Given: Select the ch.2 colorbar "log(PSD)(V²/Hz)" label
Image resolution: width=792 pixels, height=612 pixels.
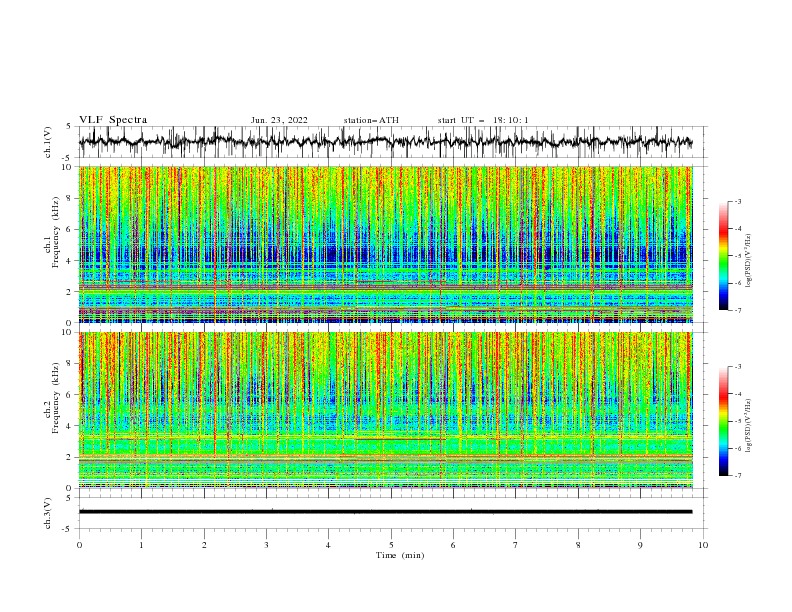Looking at the screenshot, I should tap(749, 426).
